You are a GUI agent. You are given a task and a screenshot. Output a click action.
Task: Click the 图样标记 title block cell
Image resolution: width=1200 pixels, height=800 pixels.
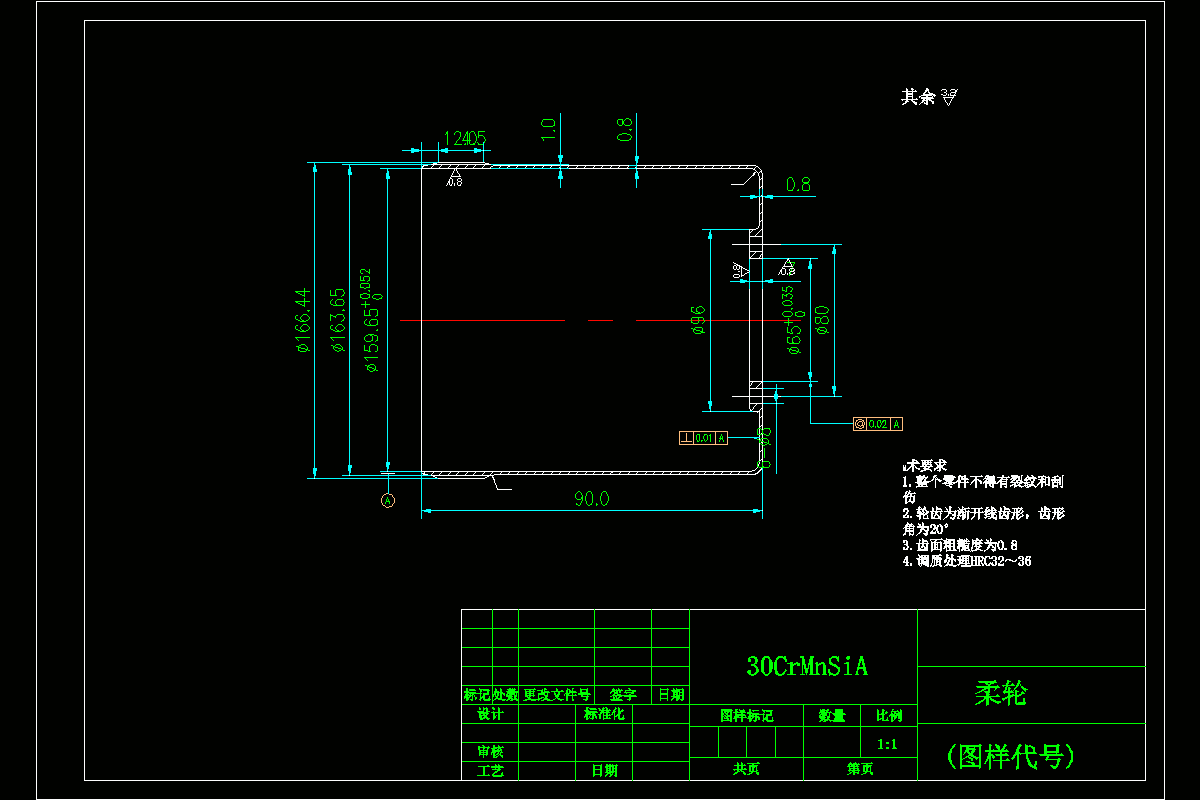pos(747,715)
